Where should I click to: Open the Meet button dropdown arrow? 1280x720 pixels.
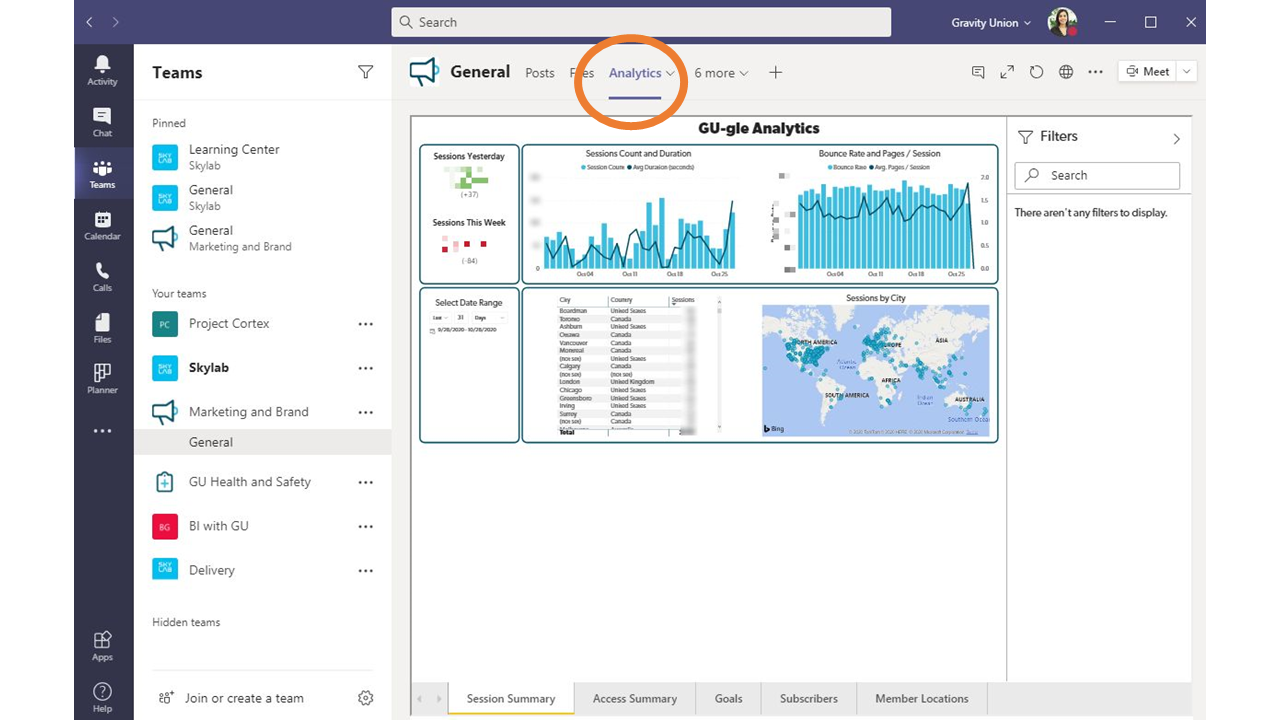click(x=1186, y=71)
